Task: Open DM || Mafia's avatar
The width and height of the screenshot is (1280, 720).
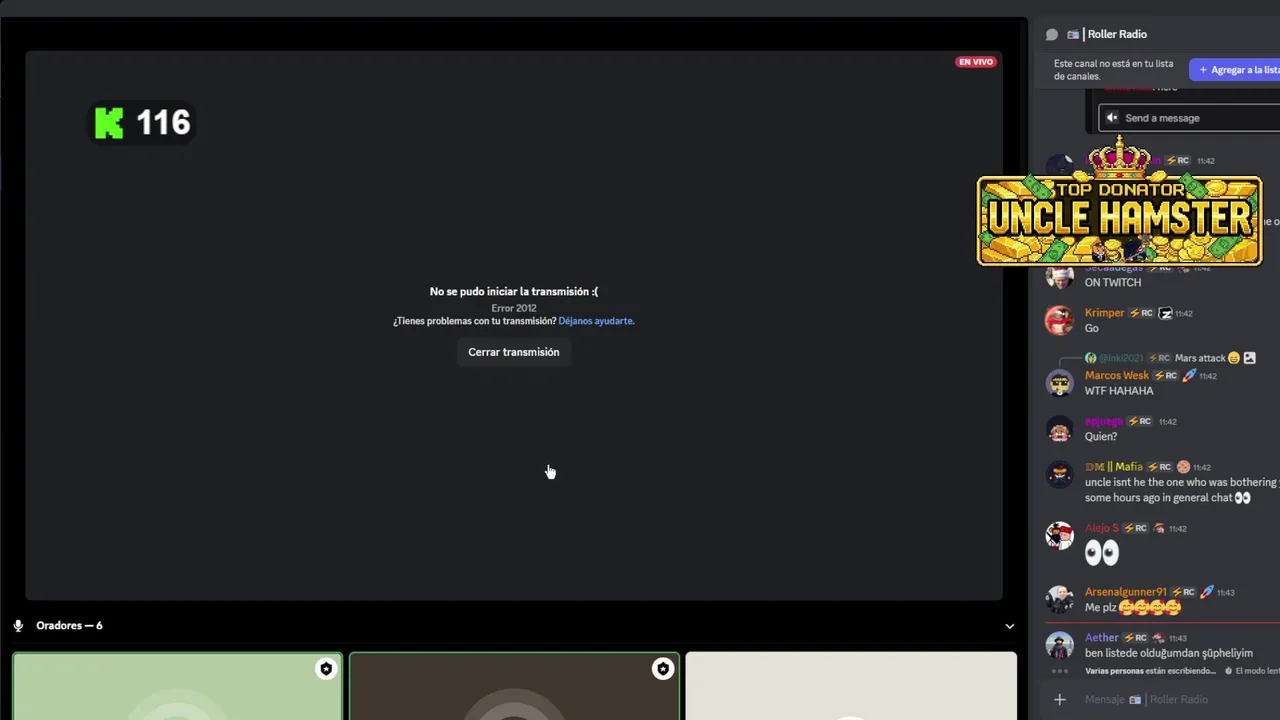Action: (1059, 475)
